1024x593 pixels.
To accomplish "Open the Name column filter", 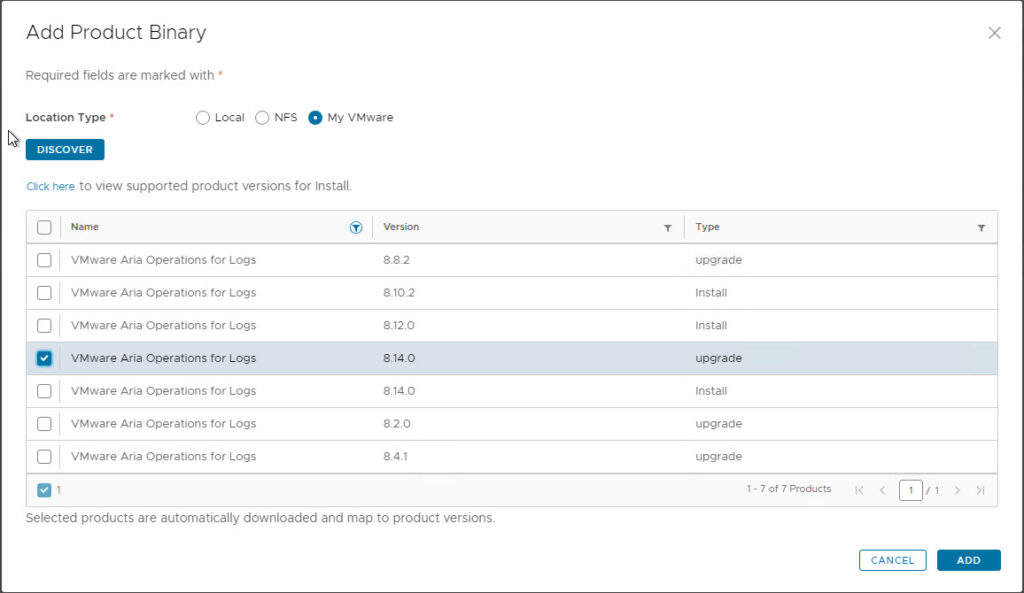I will pos(356,227).
